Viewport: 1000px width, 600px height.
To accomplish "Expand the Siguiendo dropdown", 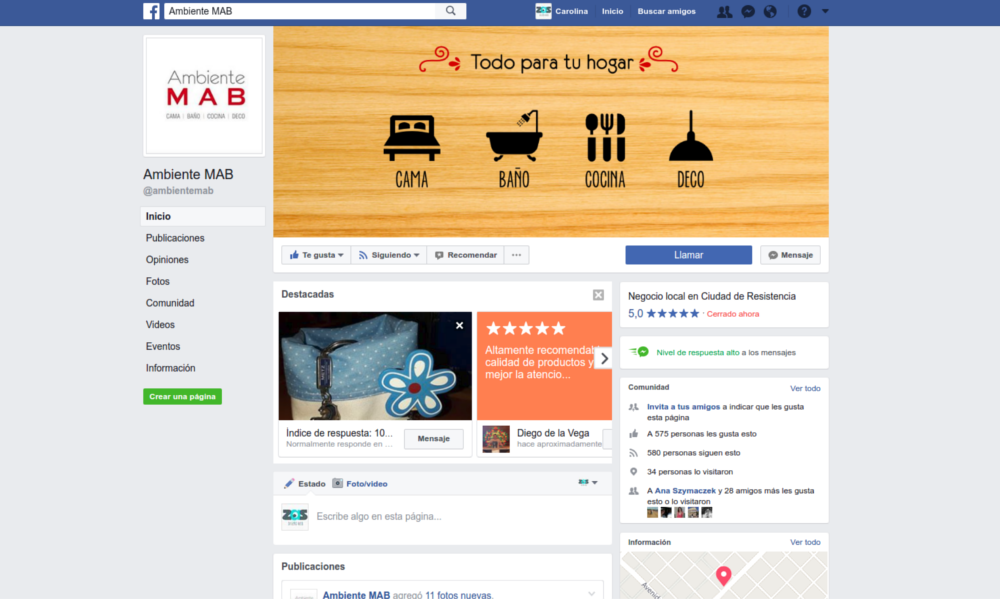I will click(x=389, y=255).
